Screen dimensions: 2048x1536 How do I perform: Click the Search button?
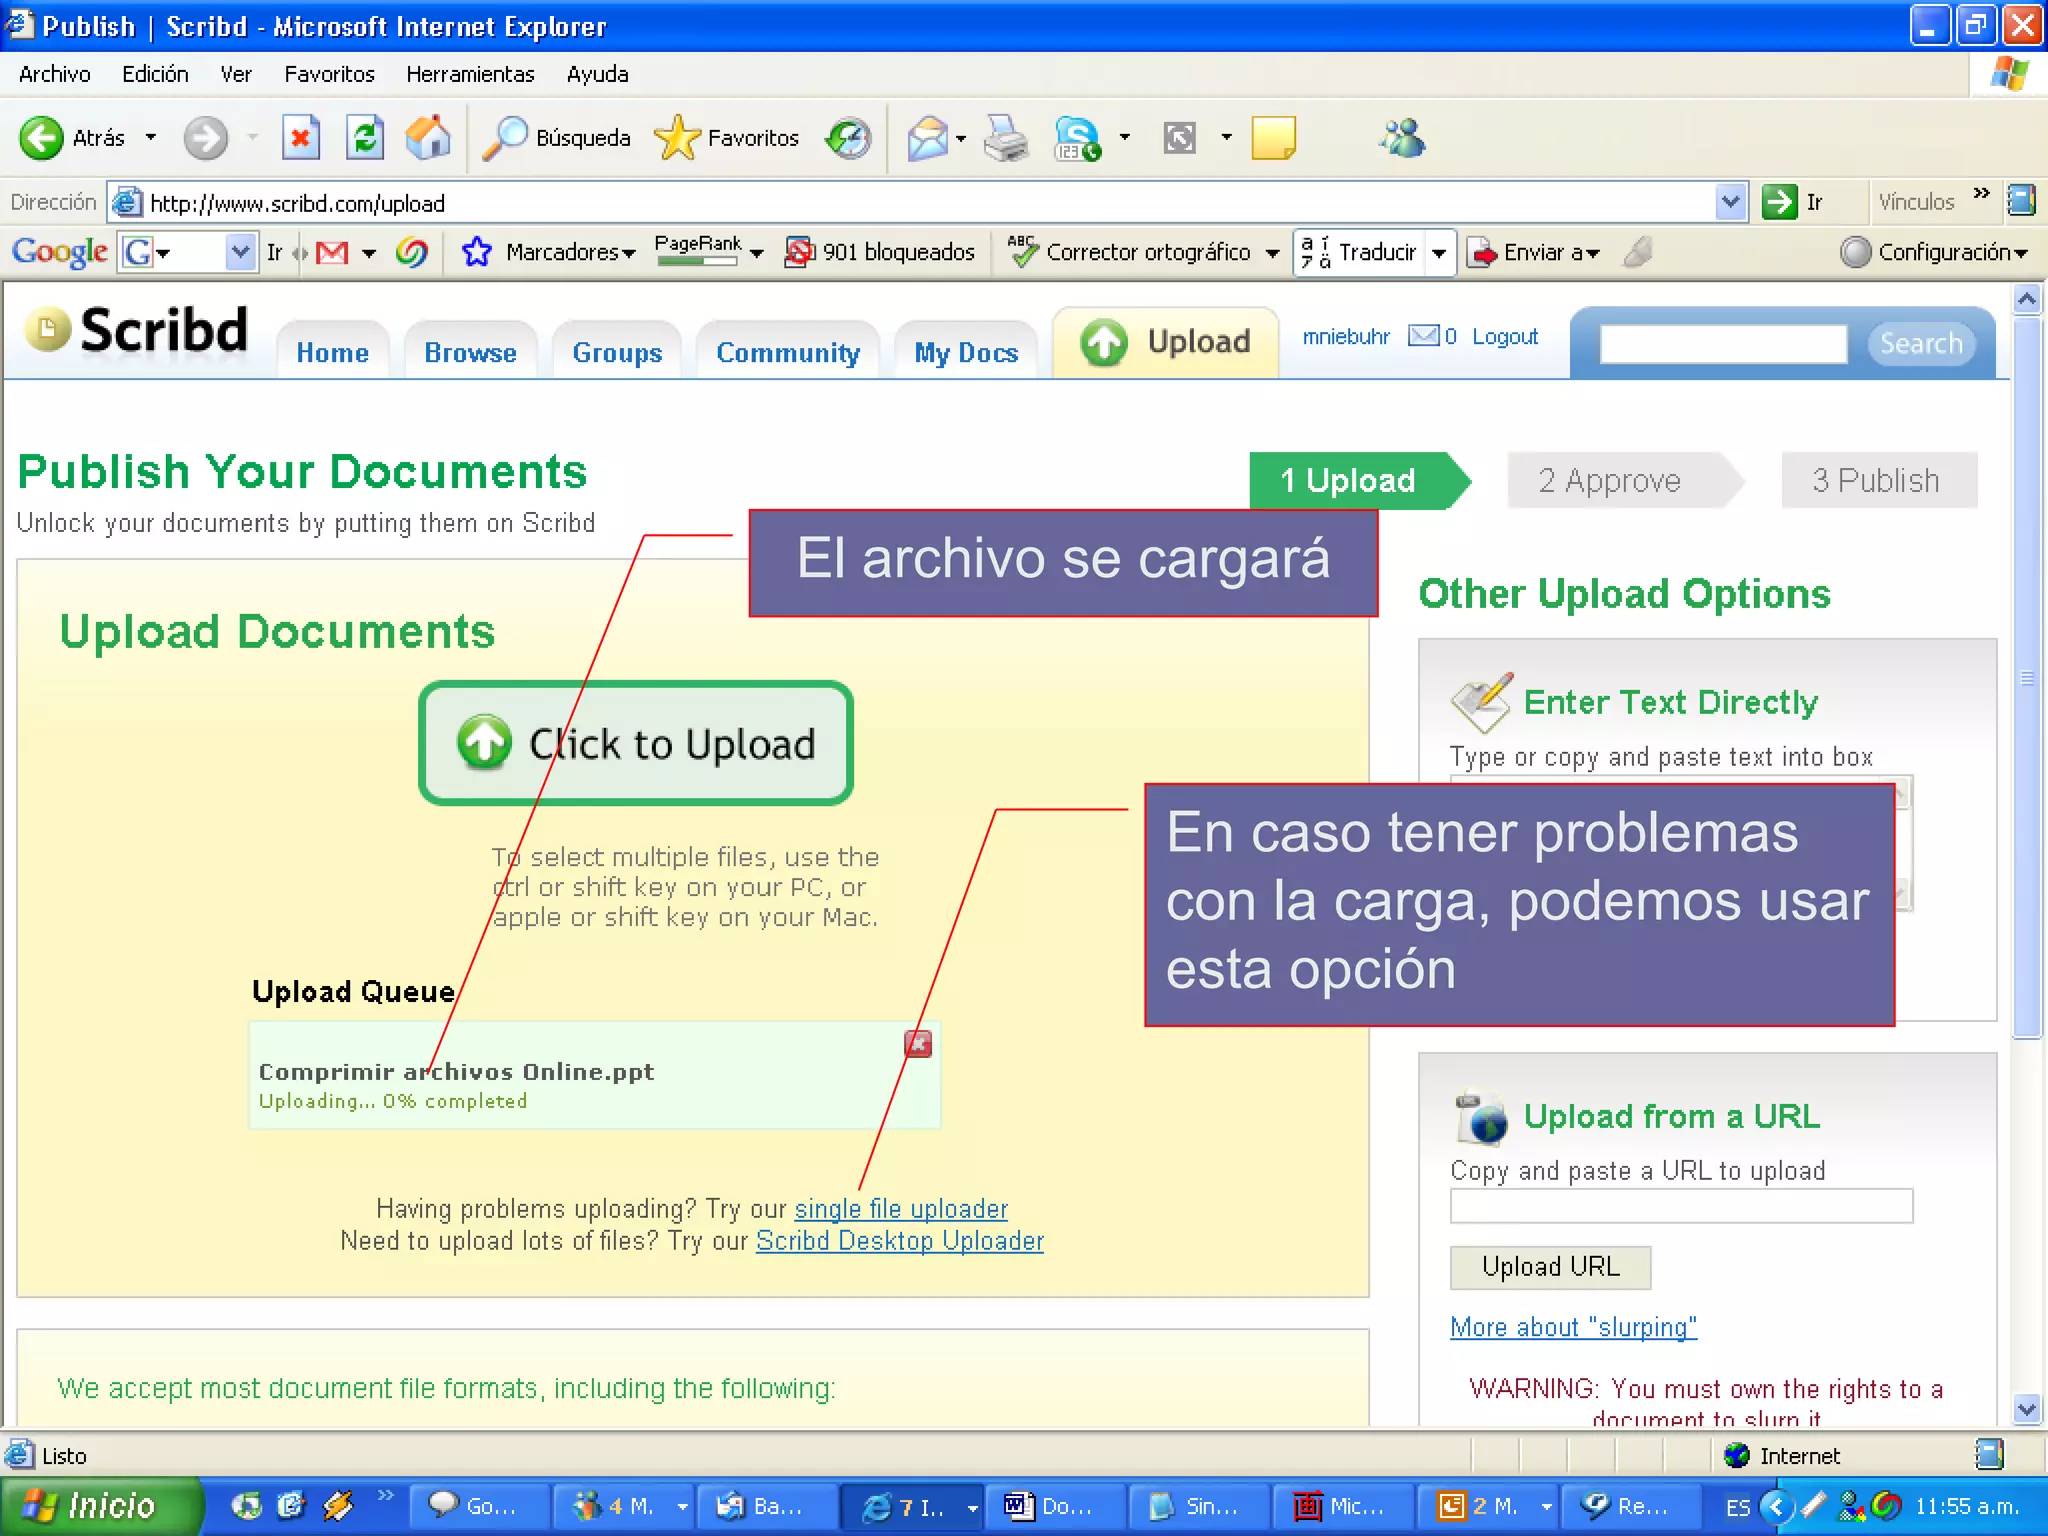1921,343
